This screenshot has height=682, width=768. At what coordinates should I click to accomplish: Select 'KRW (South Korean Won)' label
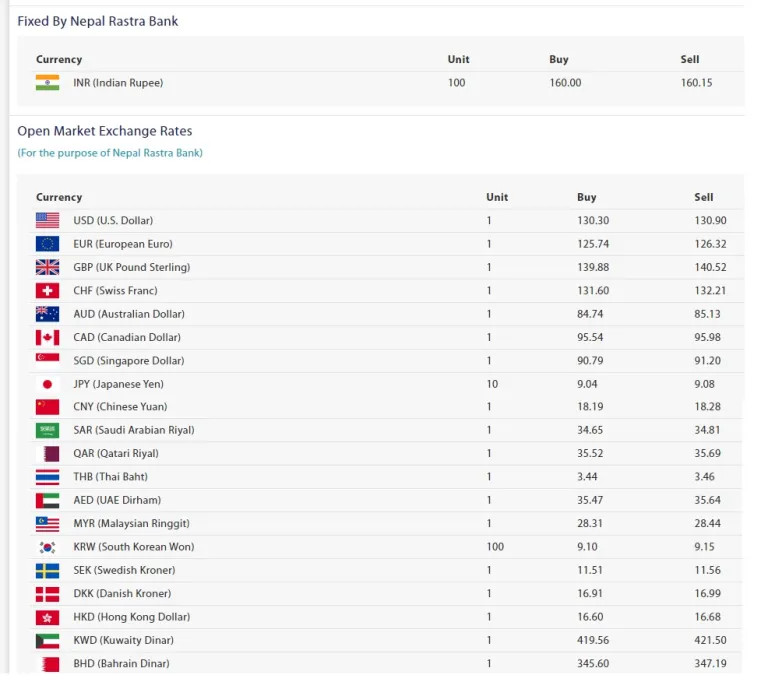click(x=134, y=547)
